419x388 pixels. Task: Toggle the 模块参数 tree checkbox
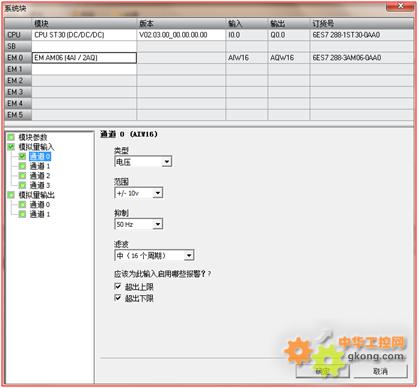[11, 137]
